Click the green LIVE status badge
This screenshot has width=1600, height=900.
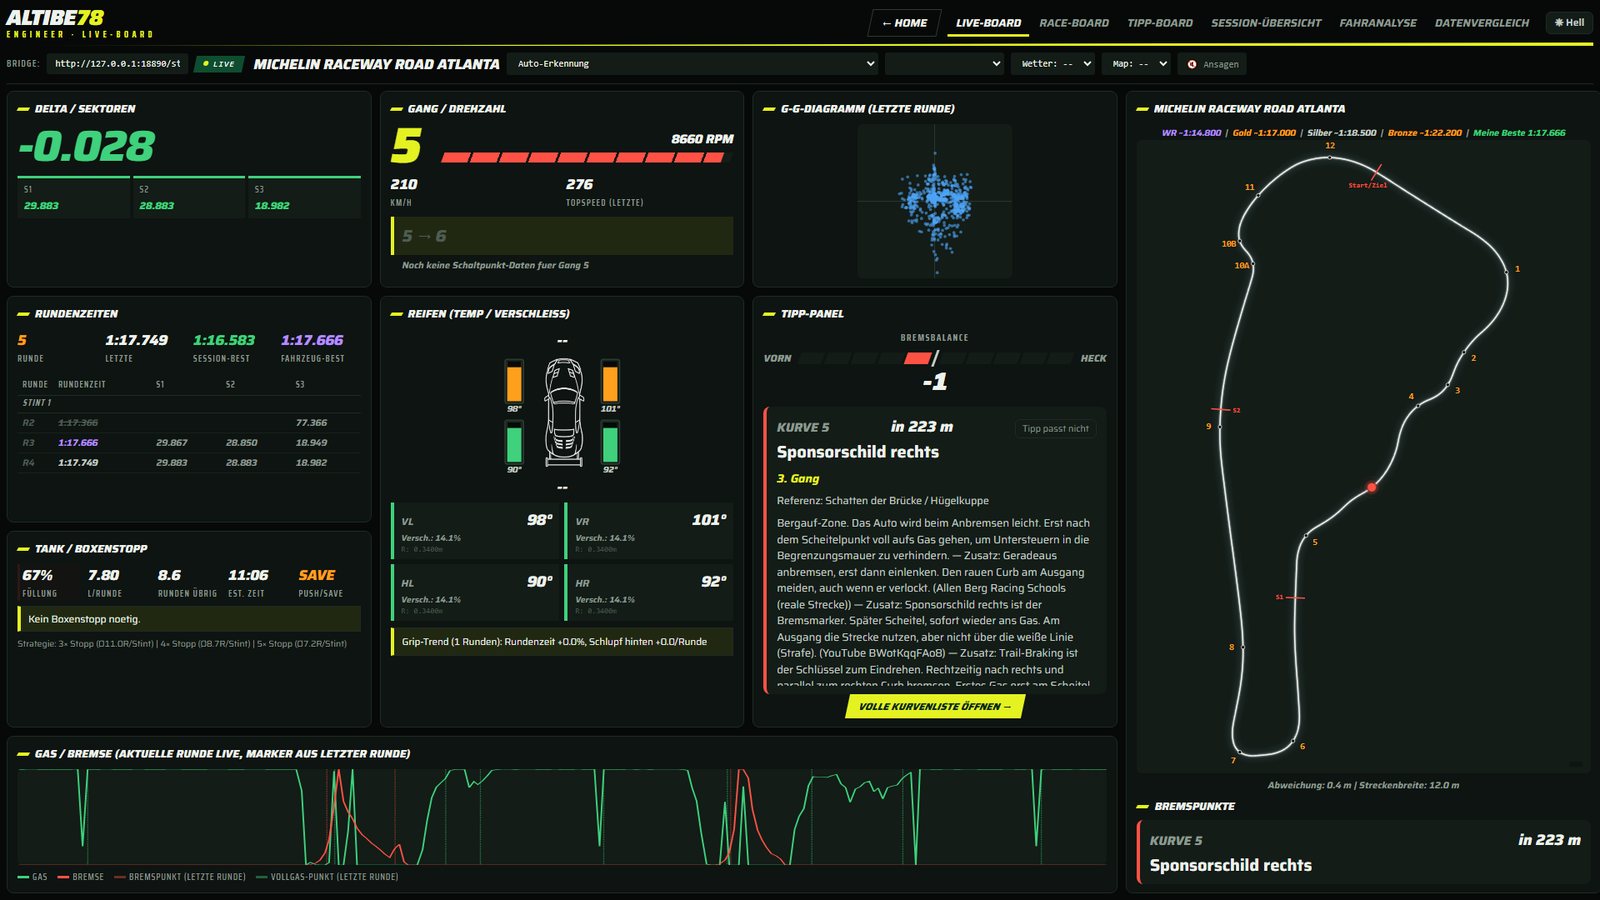pyautogui.click(x=219, y=64)
